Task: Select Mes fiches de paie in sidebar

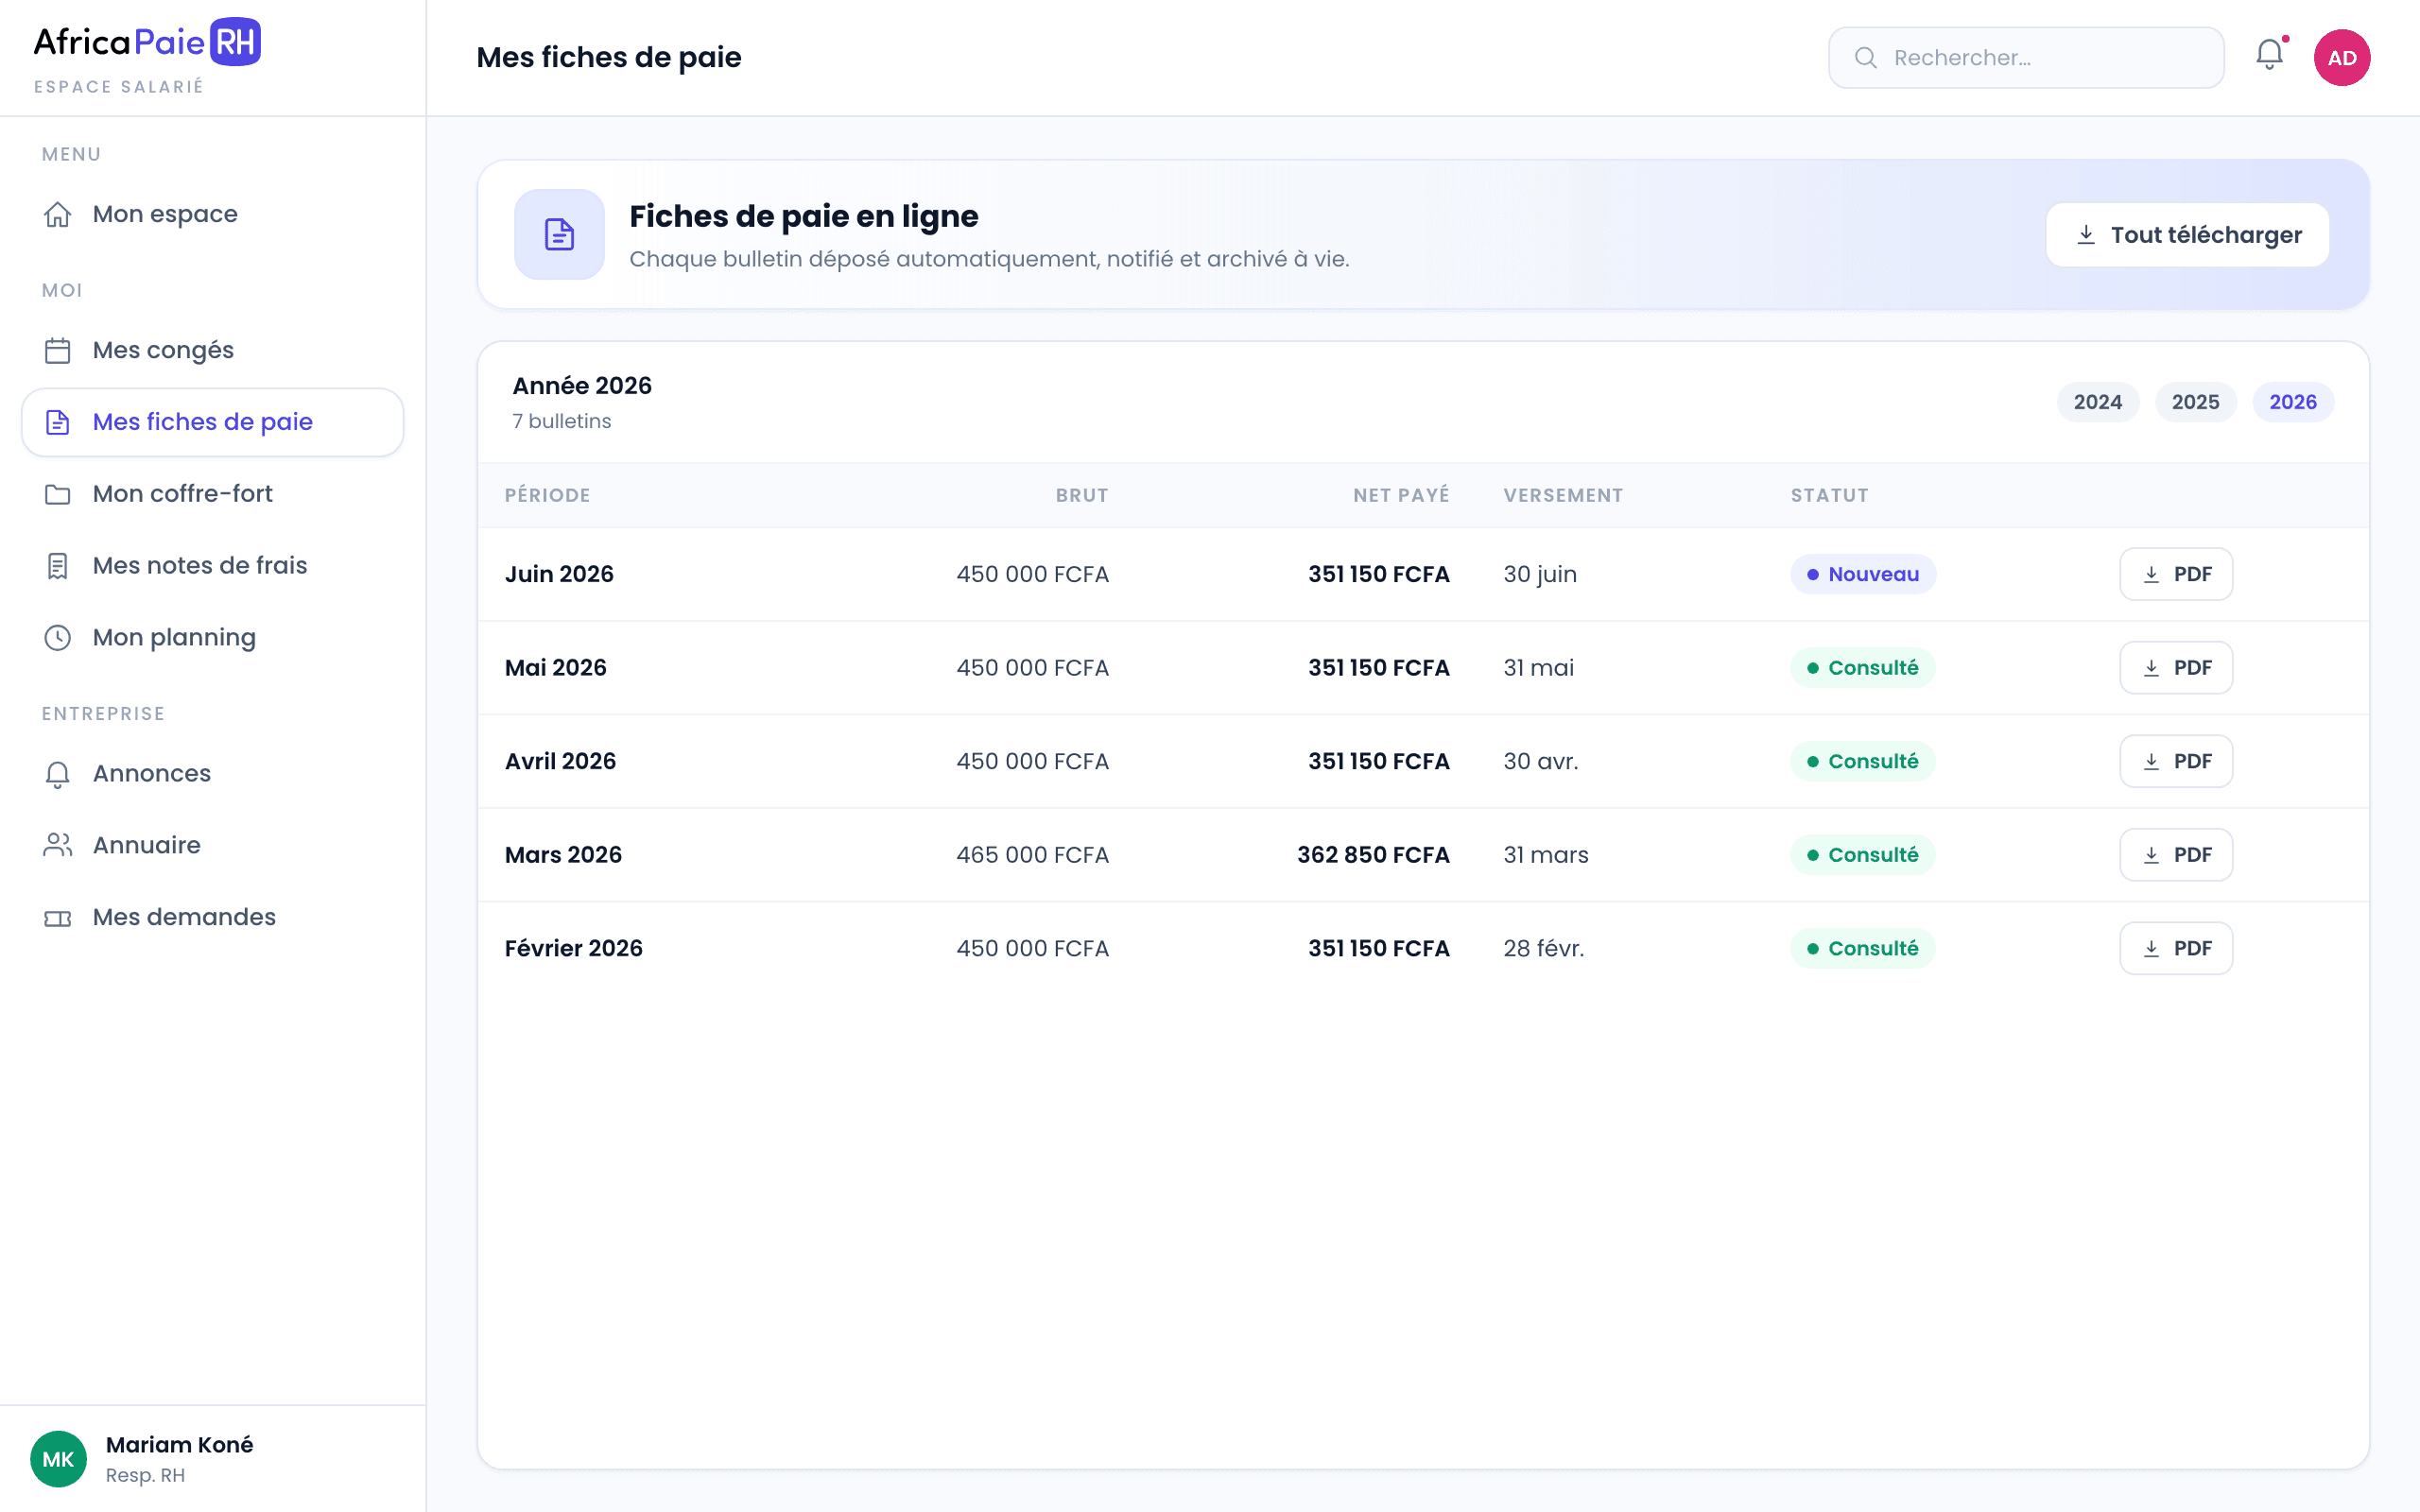Action: (212, 422)
